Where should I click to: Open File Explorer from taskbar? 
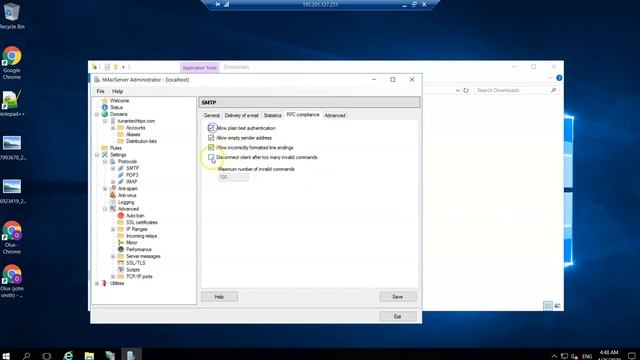tap(89, 356)
